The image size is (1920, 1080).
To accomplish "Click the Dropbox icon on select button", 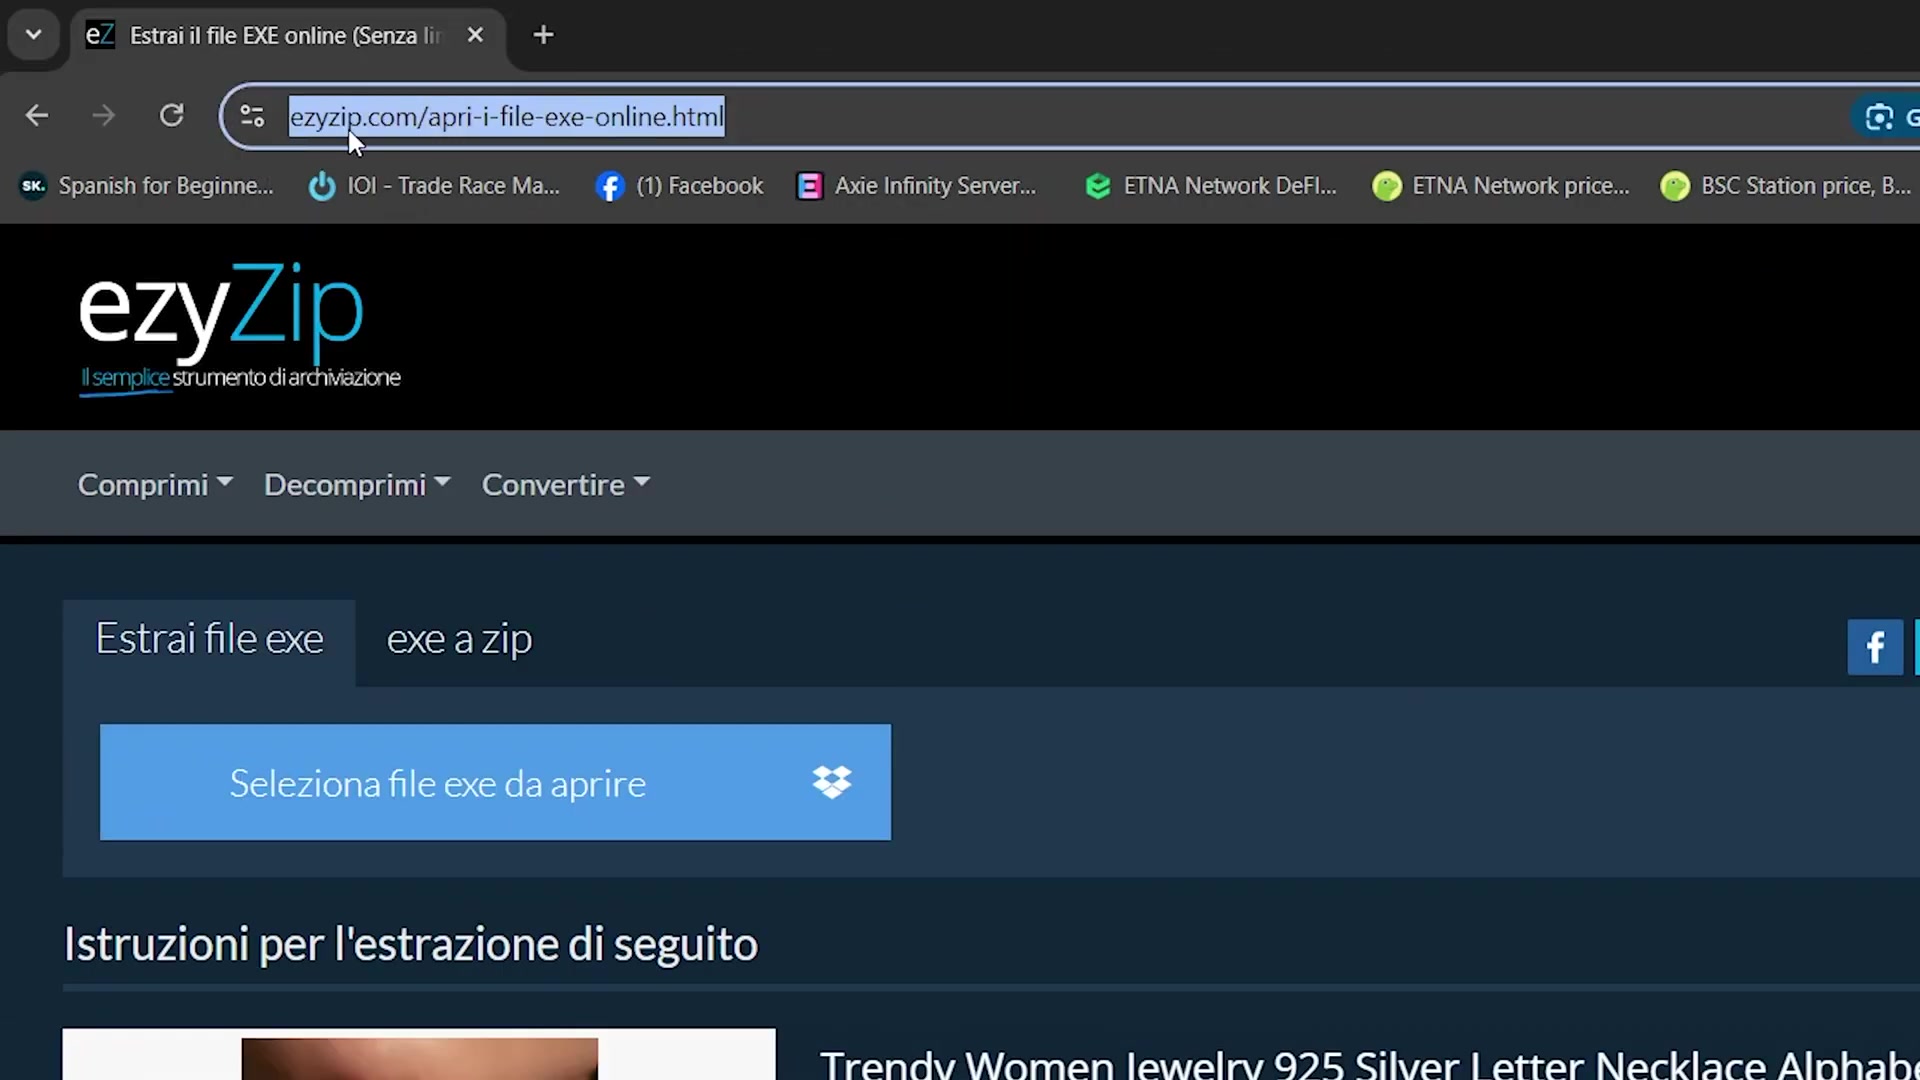I will click(832, 782).
